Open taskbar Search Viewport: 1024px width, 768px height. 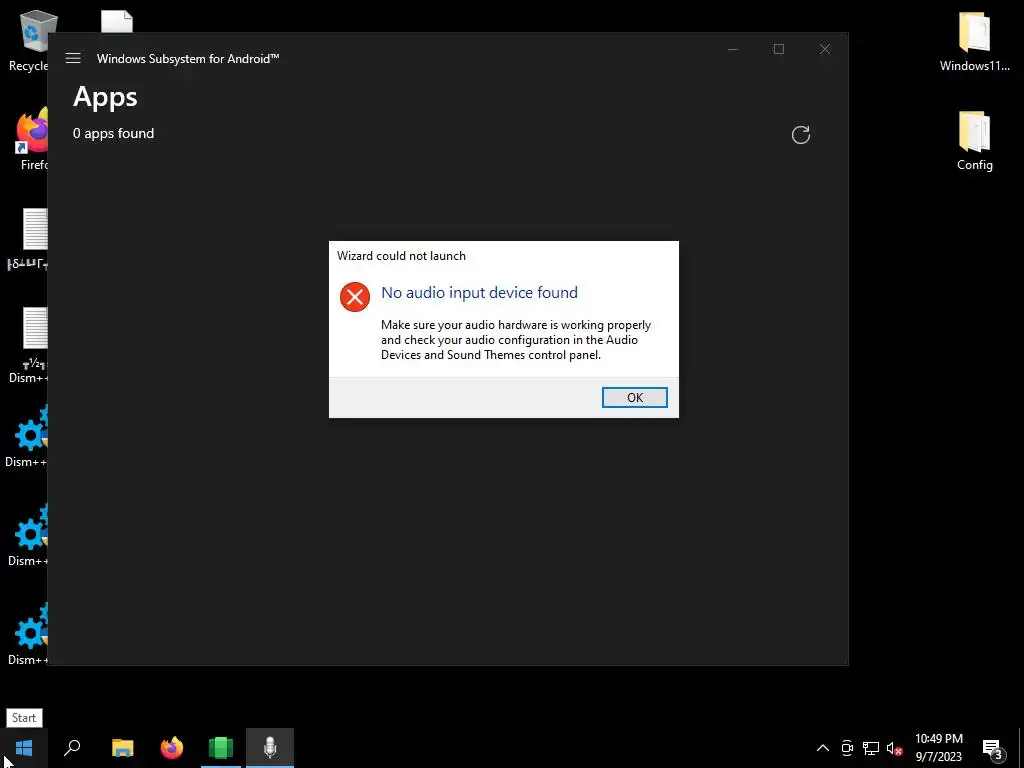click(72, 748)
